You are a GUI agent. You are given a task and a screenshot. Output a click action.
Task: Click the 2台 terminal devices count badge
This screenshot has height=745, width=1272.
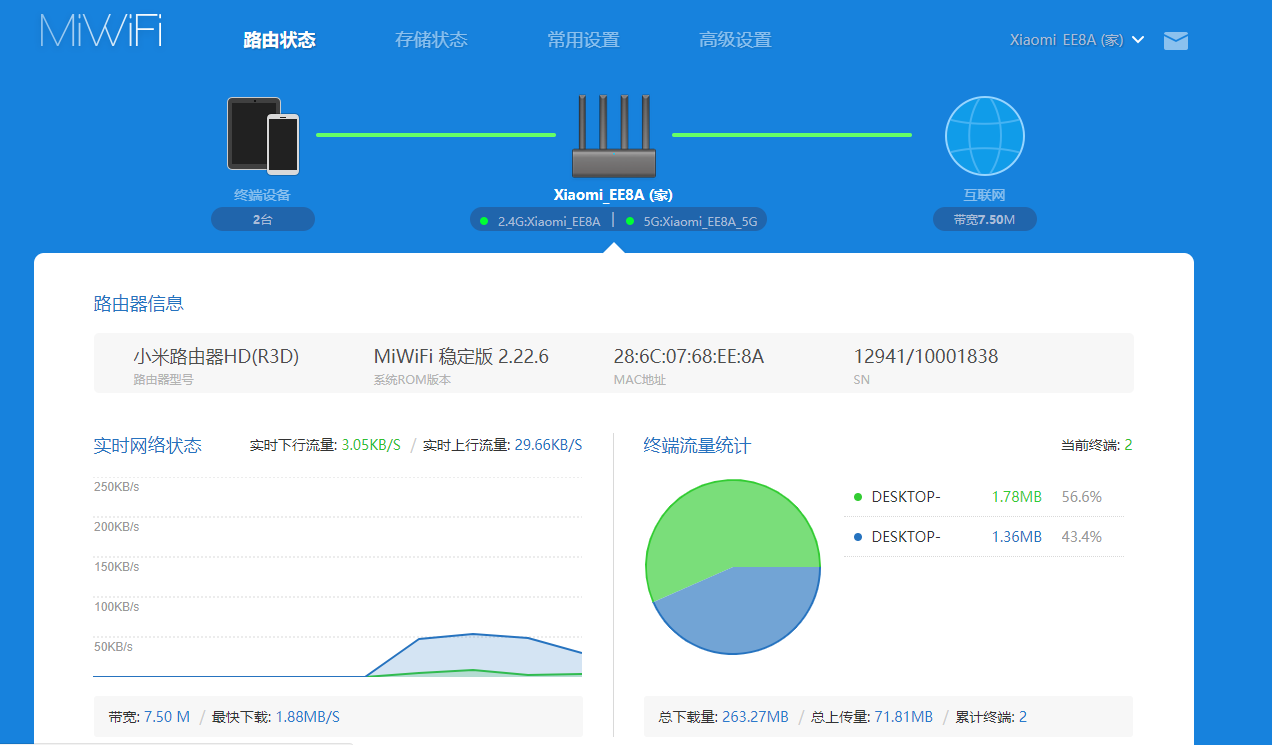(x=263, y=219)
